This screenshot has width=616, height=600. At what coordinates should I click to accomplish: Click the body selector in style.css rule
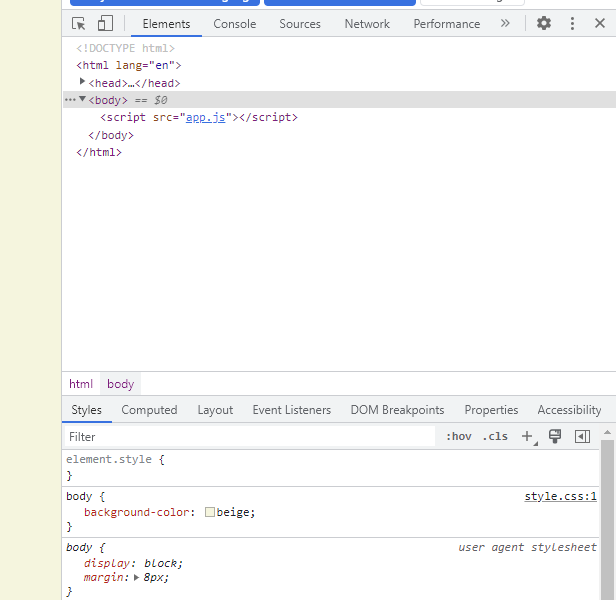[x=79, y=497]
